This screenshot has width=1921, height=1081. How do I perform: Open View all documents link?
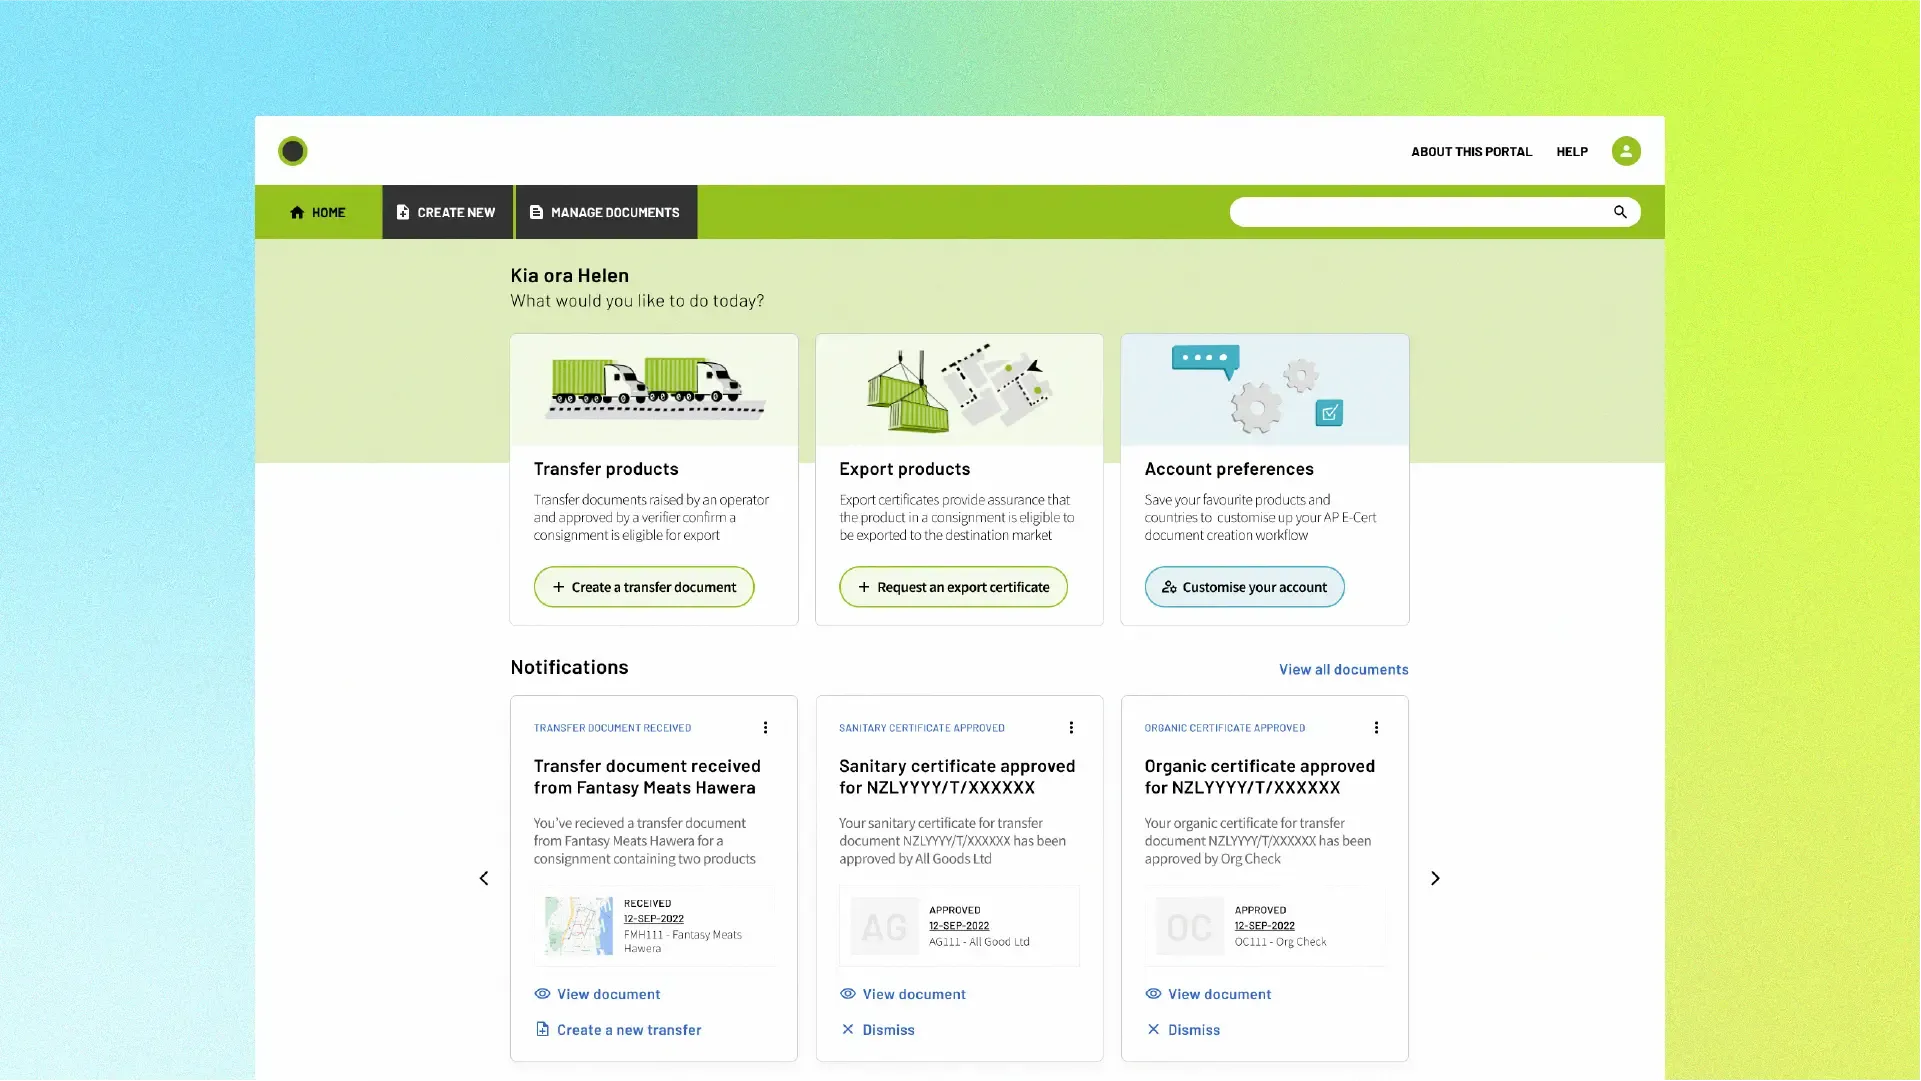coord(1343,670)
